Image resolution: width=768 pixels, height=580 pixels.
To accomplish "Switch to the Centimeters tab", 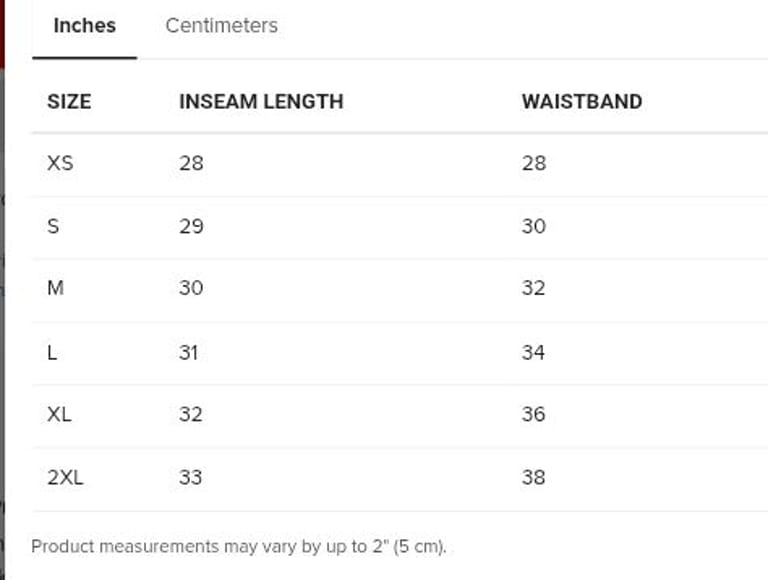I will click(x=221, y=26).
